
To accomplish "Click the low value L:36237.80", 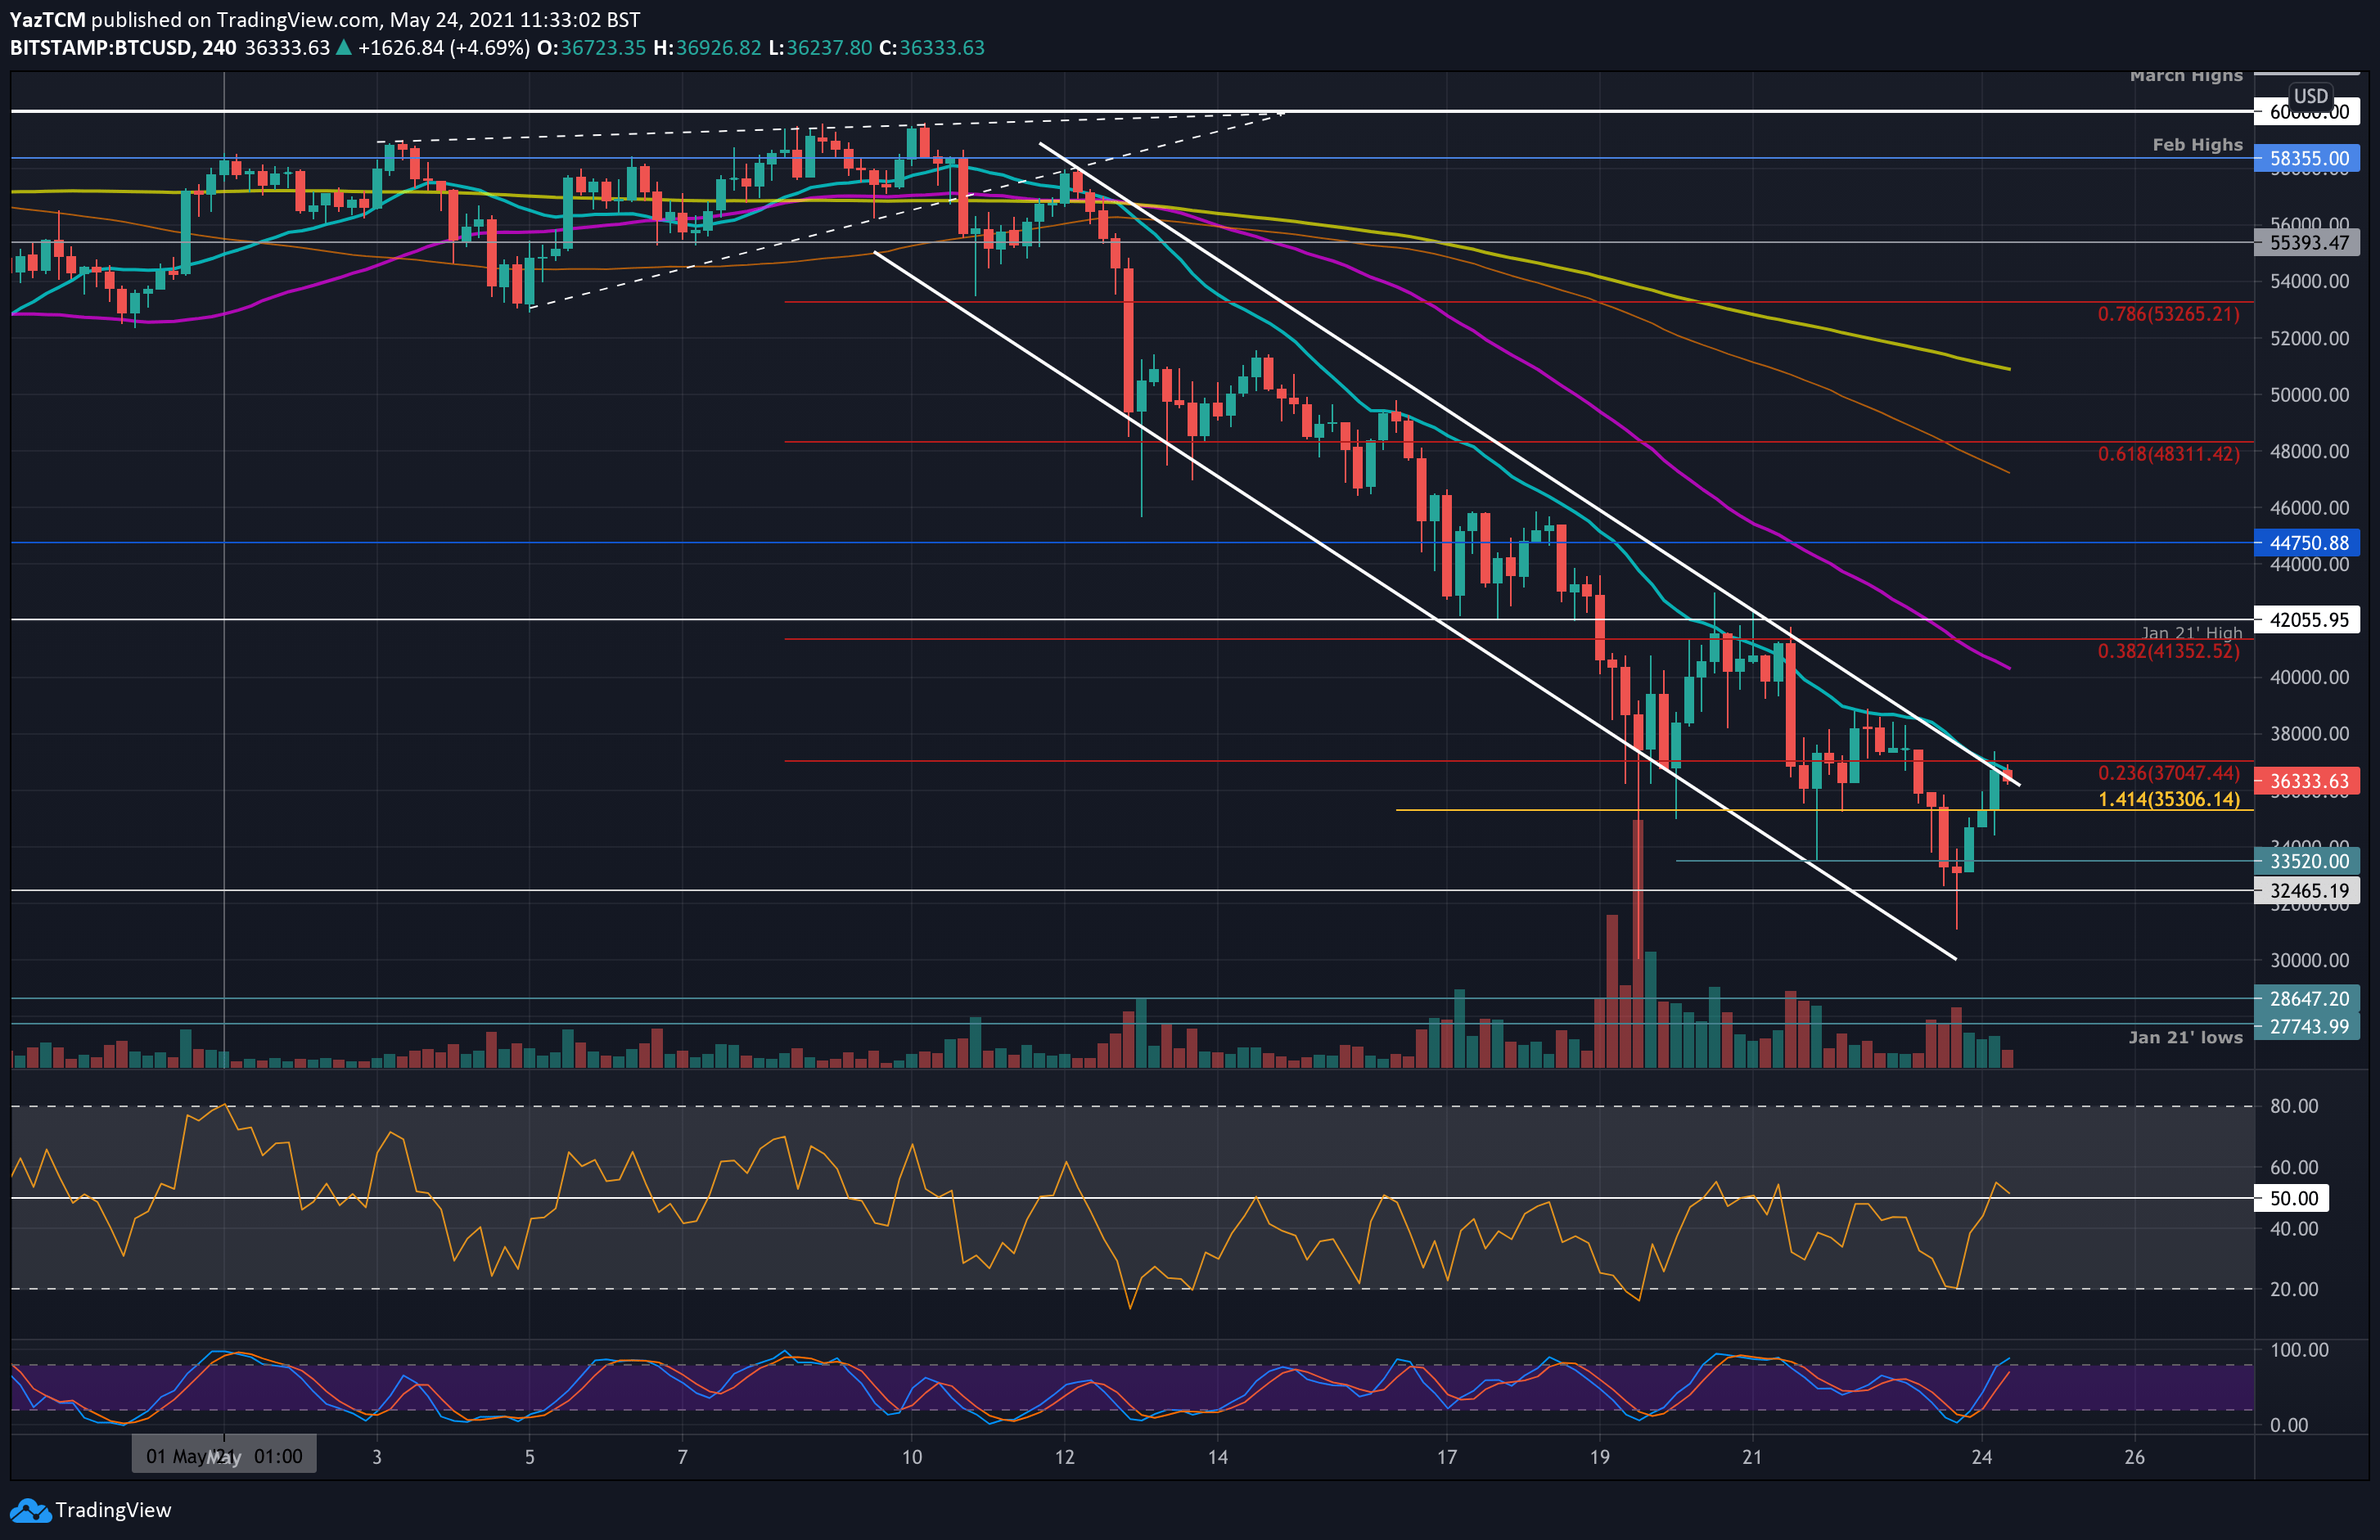I will (x=820, y=48).
